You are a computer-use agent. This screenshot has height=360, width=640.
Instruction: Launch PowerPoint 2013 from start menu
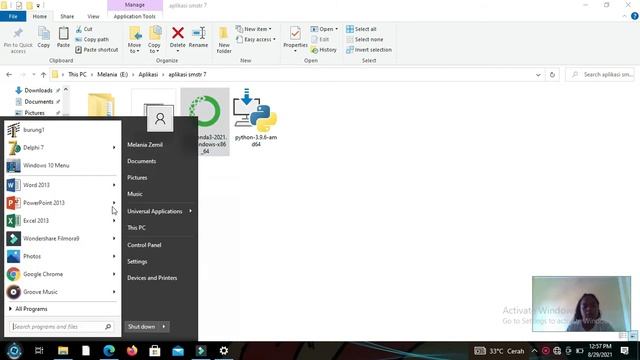click(62, 203)
